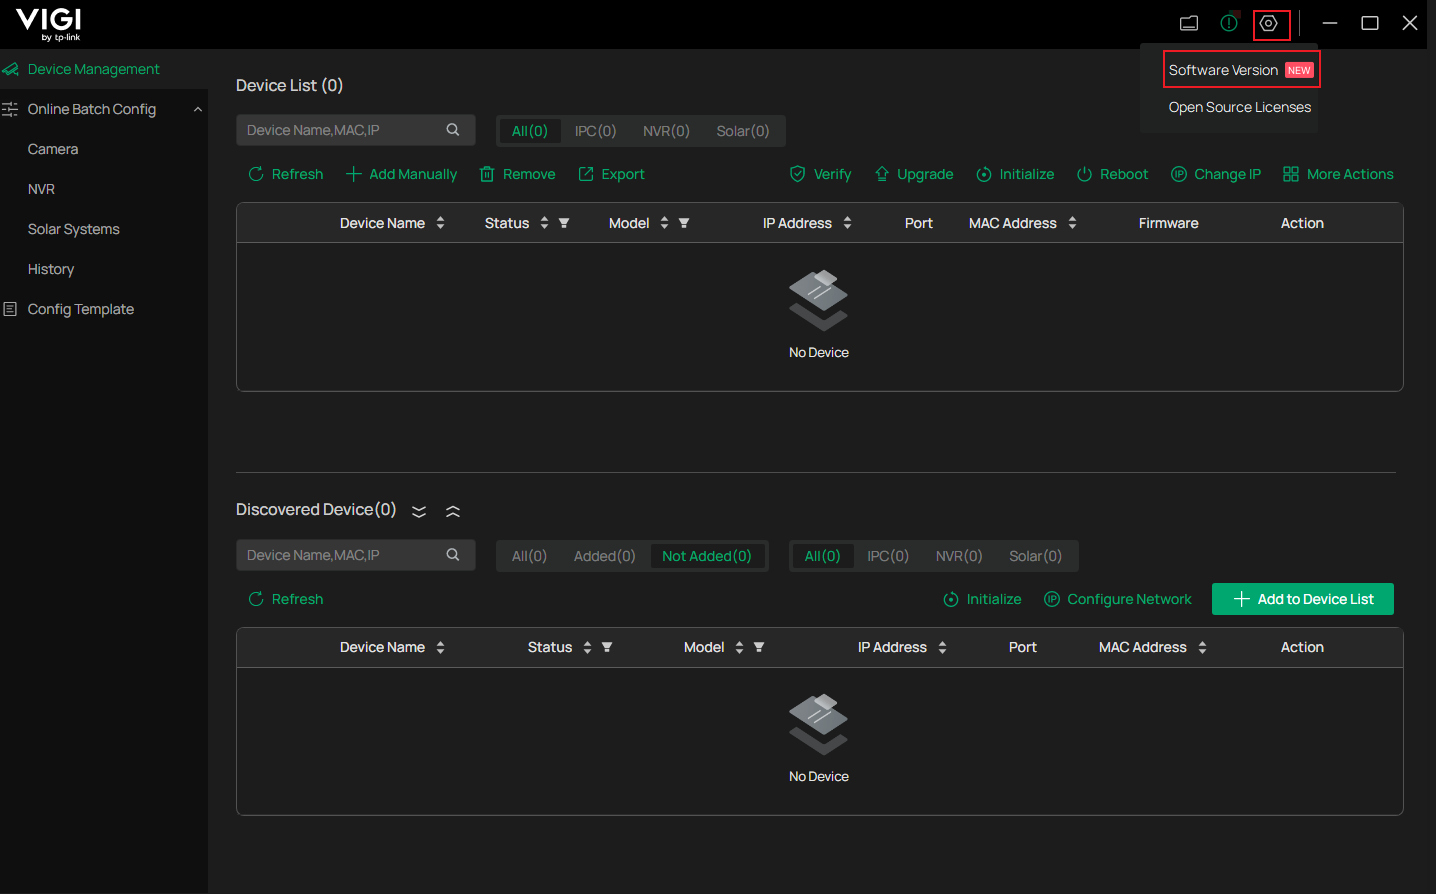Image resolution: width=1436 pixels, height=894 pixels.
Task: Select Added(0) filter tab
Action: (604, 556)
